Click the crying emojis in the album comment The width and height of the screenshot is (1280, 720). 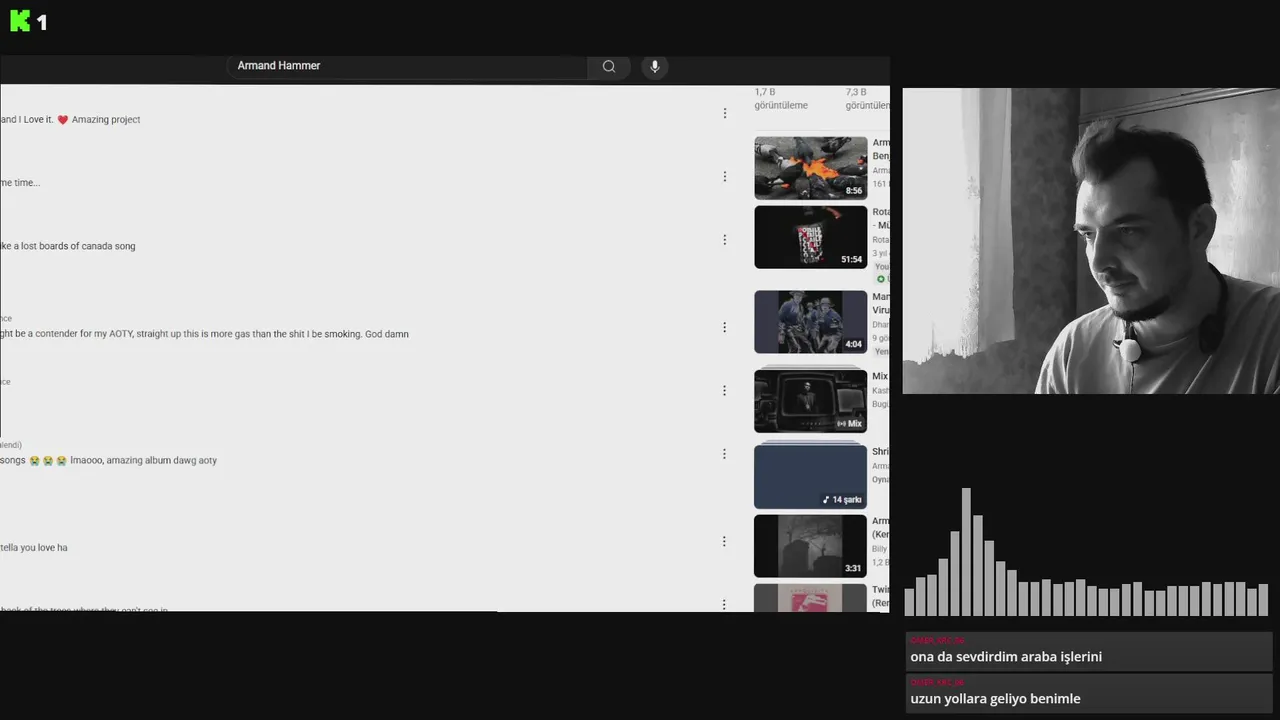48,461
